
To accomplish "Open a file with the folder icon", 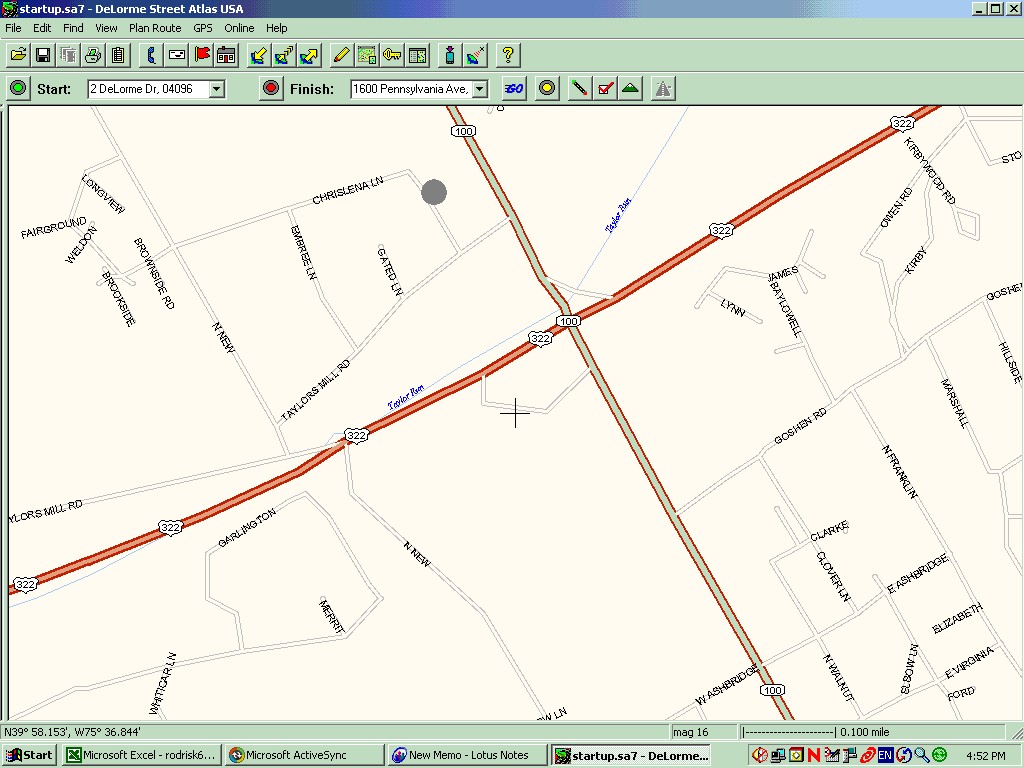I will (18, 56).
